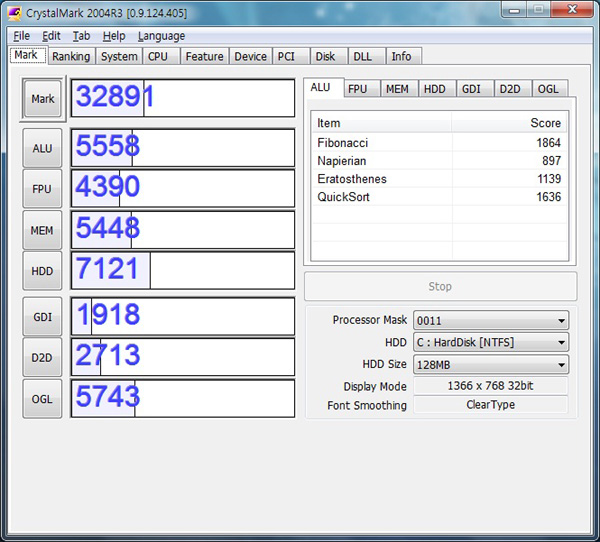Screen dimensions: 600x542
Task: Open the Edit menu
Action: (51, 36)
